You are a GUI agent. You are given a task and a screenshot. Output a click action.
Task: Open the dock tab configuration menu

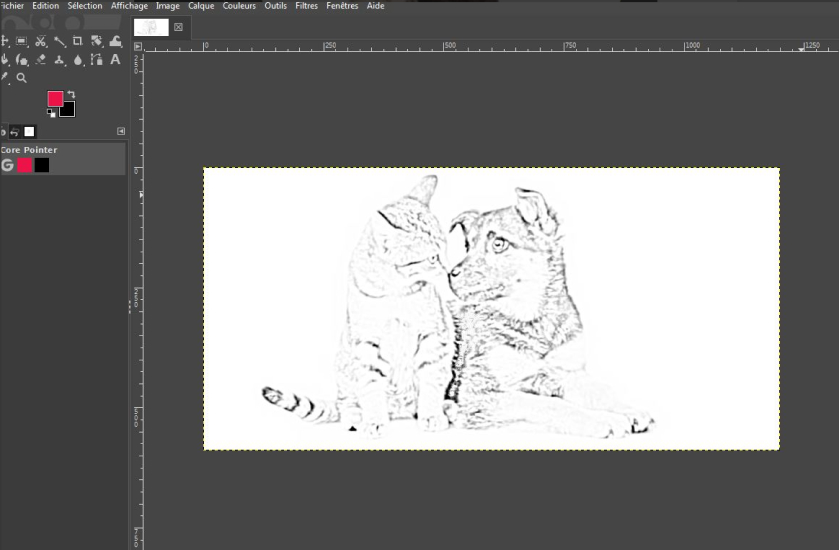coord(121,131)
